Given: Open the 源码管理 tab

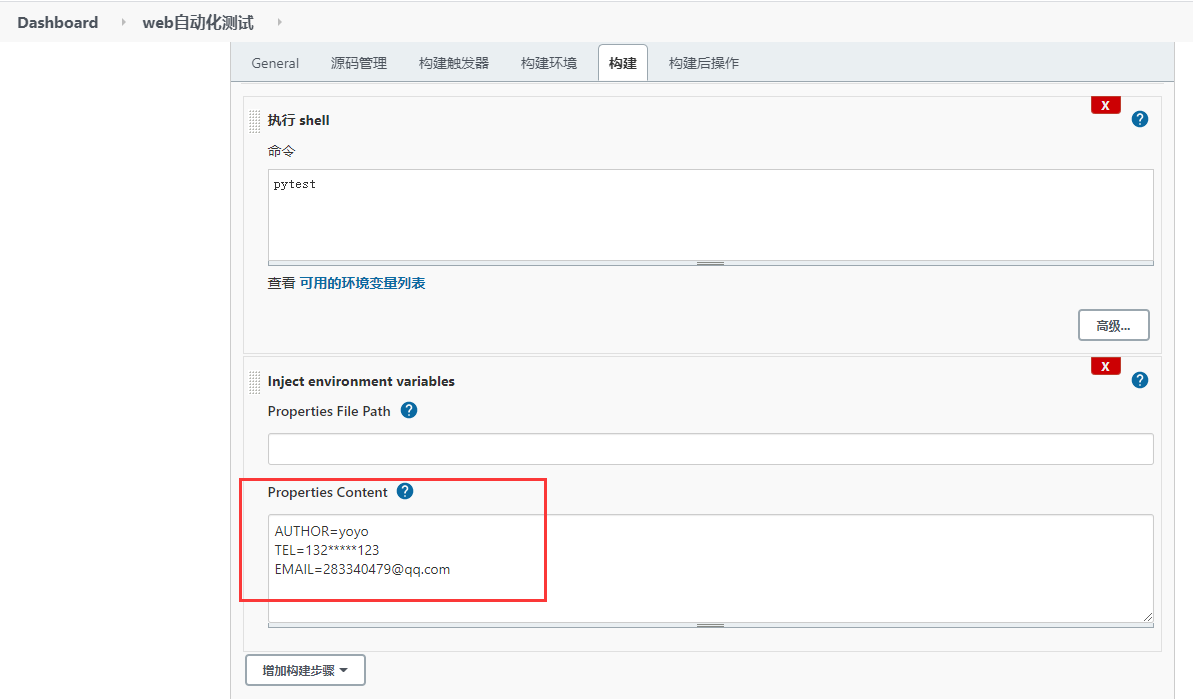Looking at the screenshot, I should [358, 62].
